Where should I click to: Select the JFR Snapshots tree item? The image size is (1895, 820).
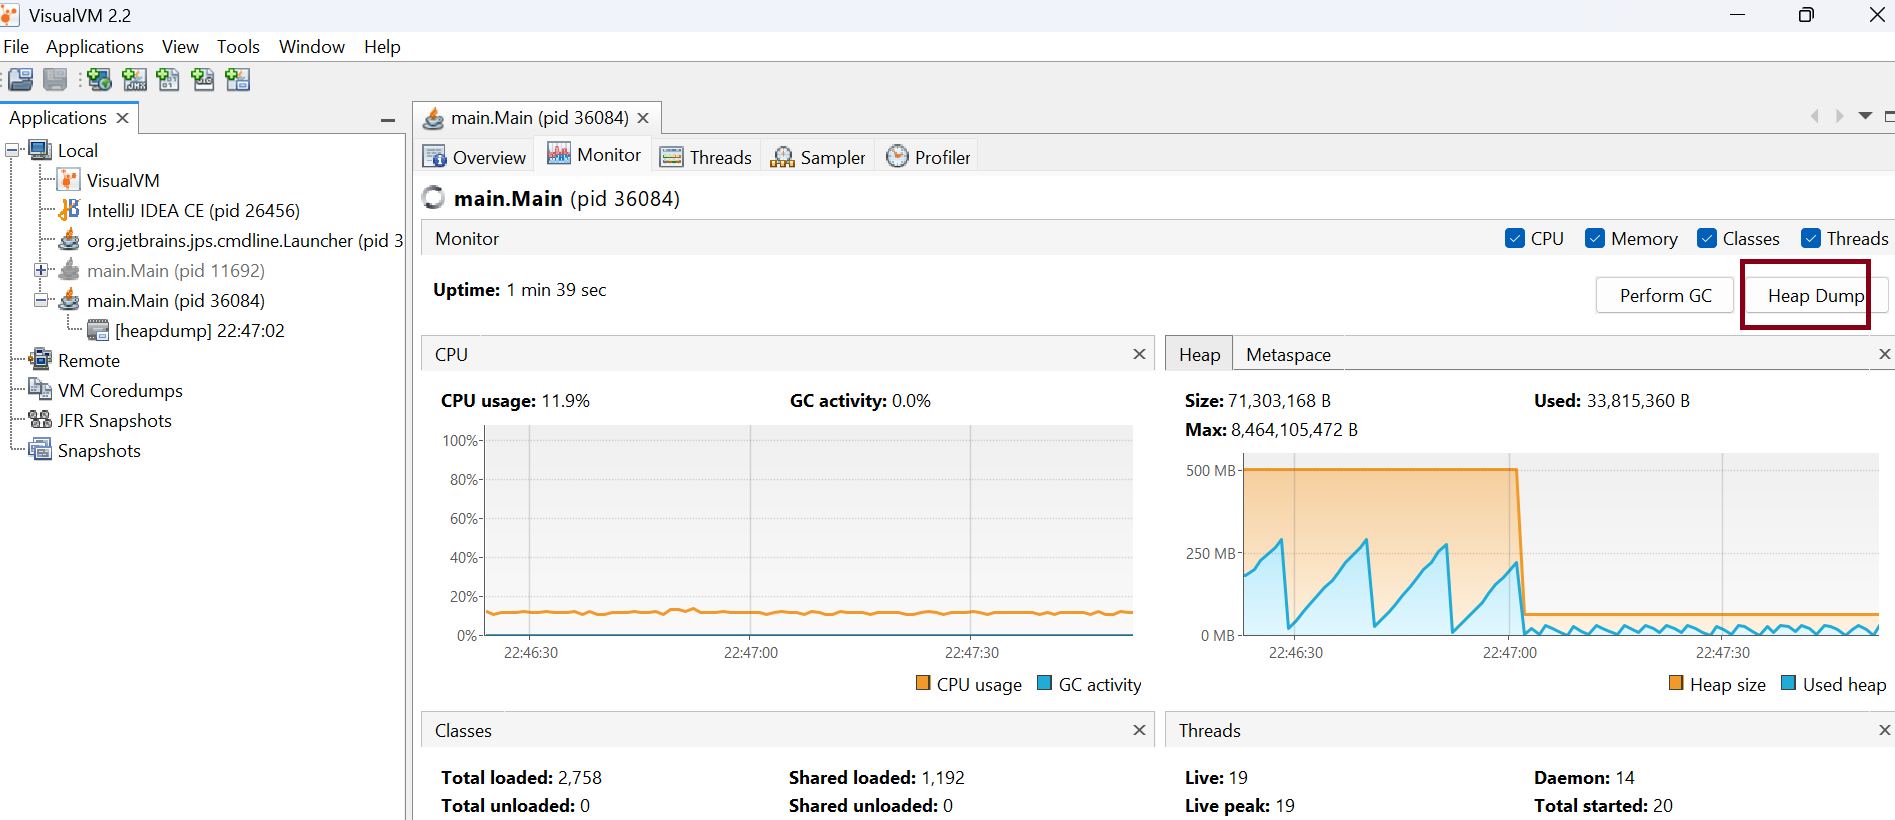click(114, 421)
